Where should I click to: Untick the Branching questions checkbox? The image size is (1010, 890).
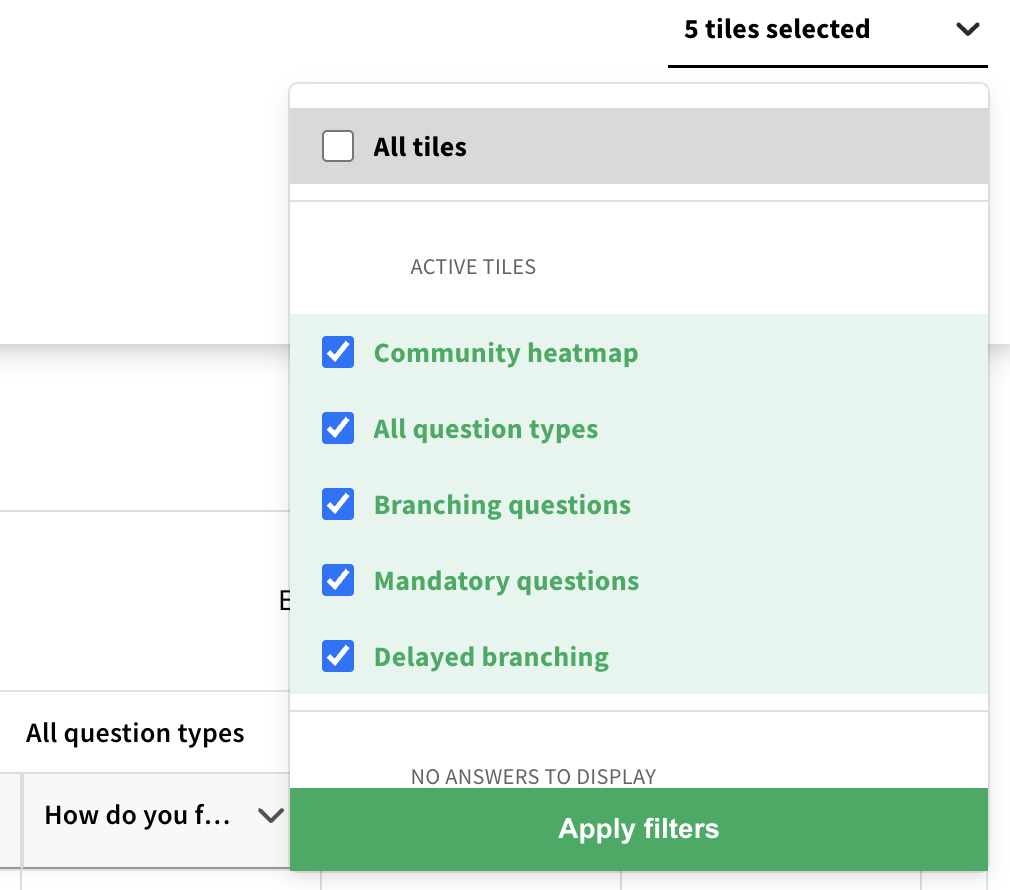(x=338, y=505)
